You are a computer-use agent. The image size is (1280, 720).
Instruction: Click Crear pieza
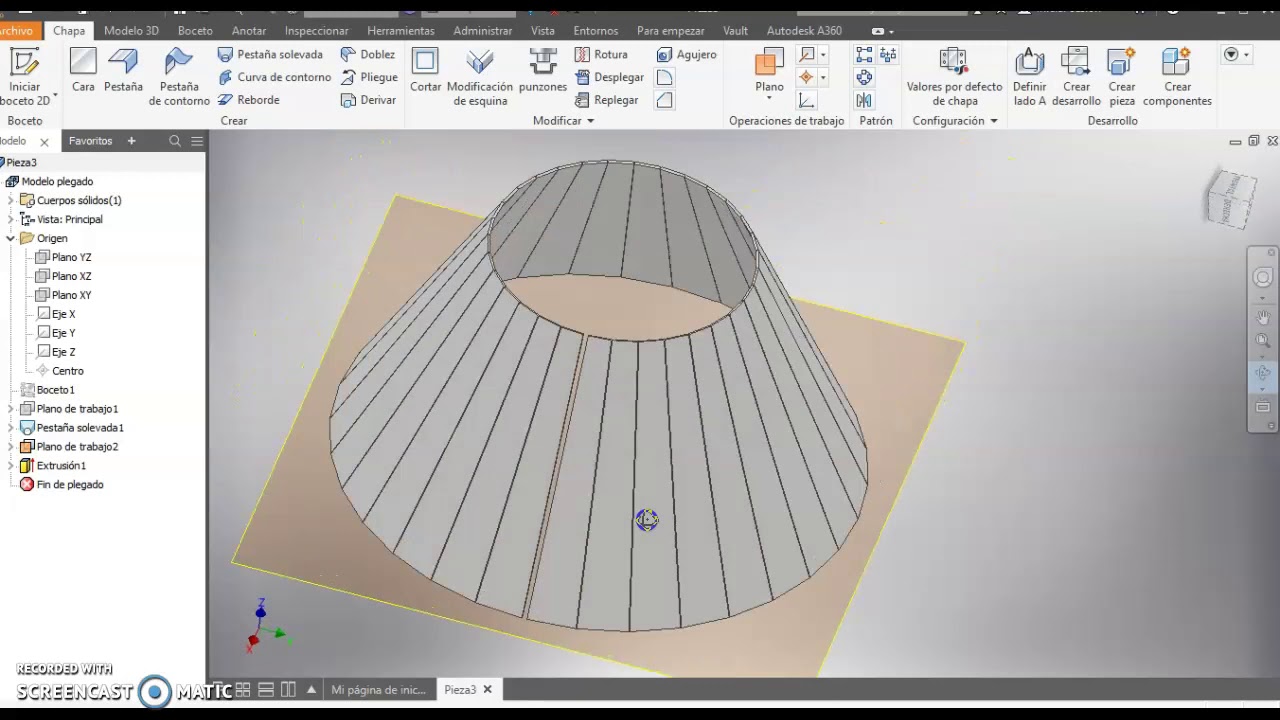click(1122, 77)
